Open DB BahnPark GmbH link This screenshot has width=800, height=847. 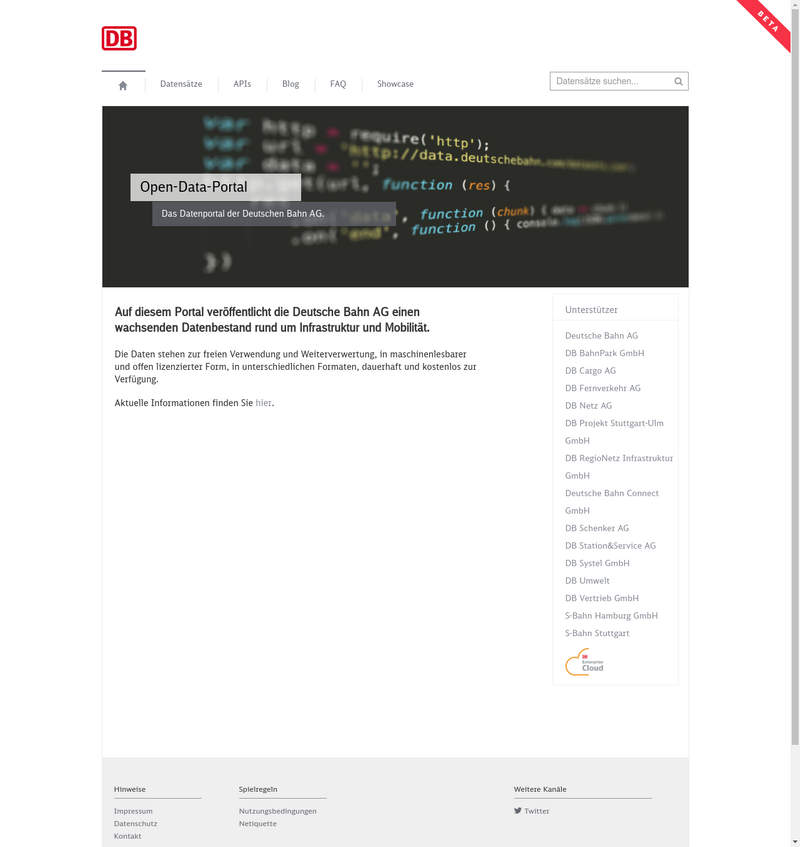[x=604, y=353]
